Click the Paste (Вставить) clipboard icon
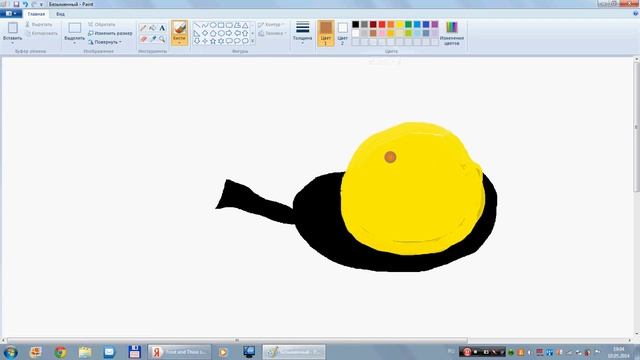Screen dimensions: 640x360 (13, 28)
